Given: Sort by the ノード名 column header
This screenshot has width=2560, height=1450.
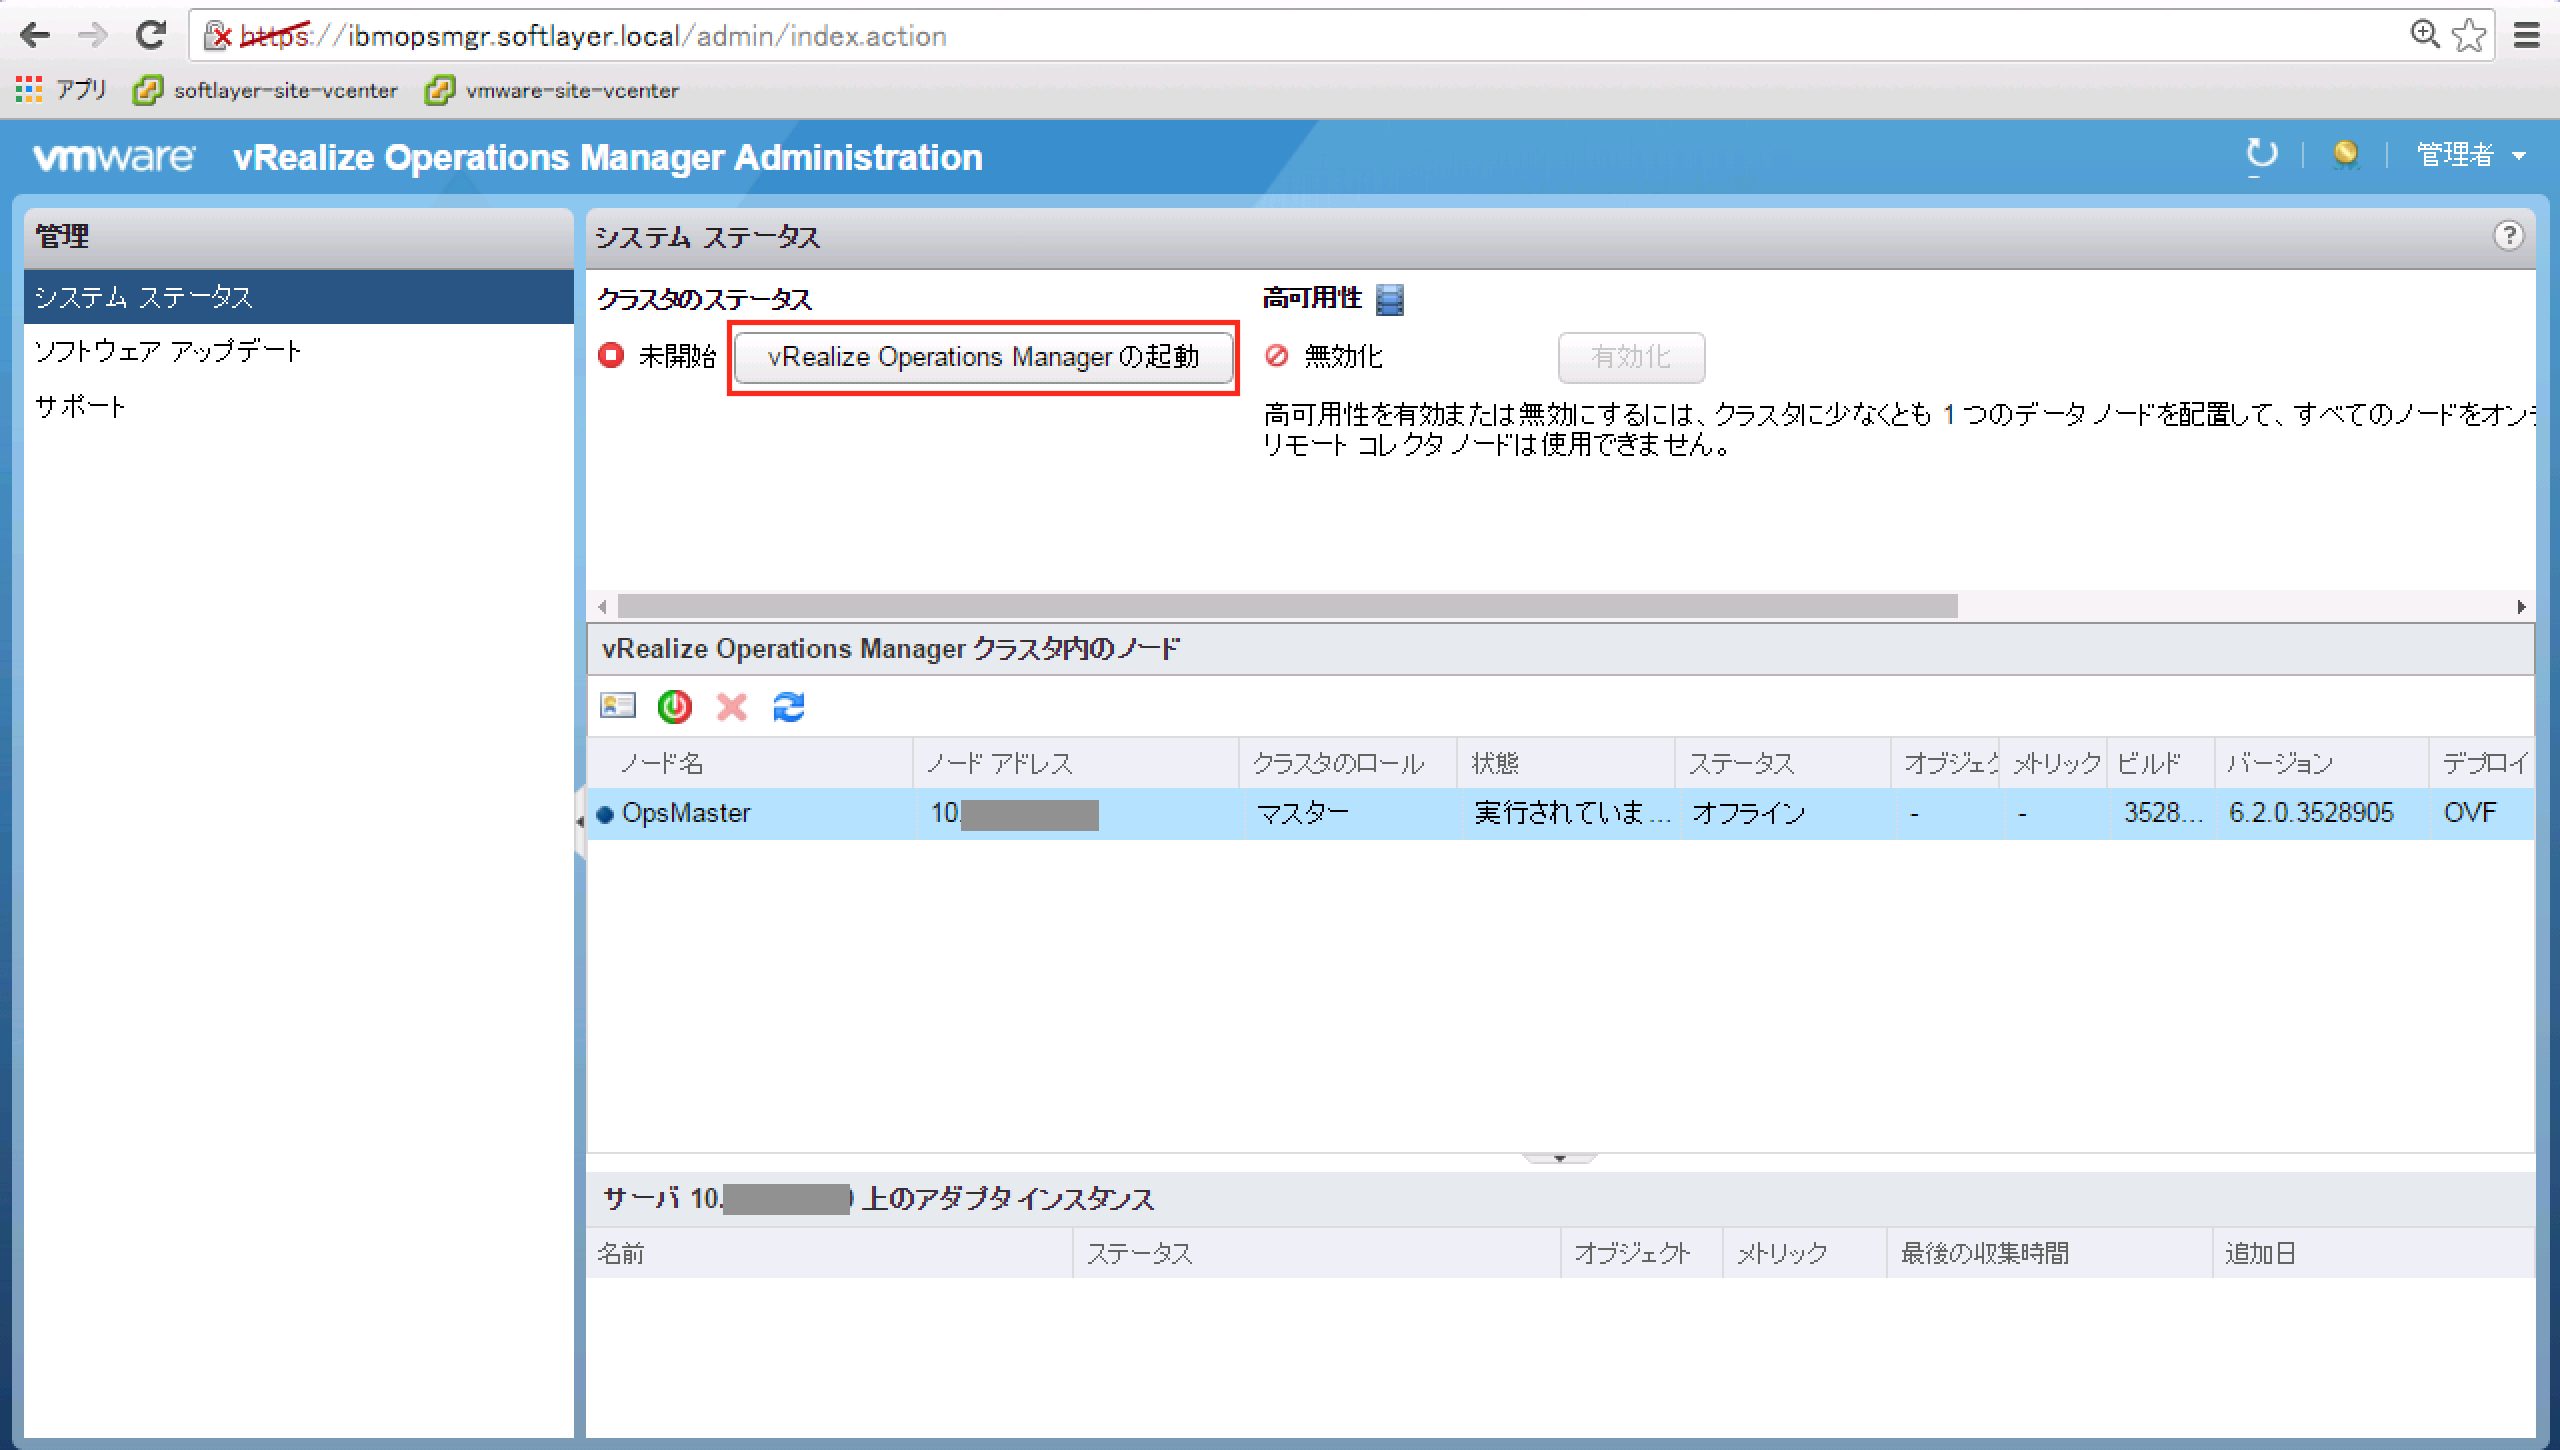Looking at the screenshot, I should point(663,763).
